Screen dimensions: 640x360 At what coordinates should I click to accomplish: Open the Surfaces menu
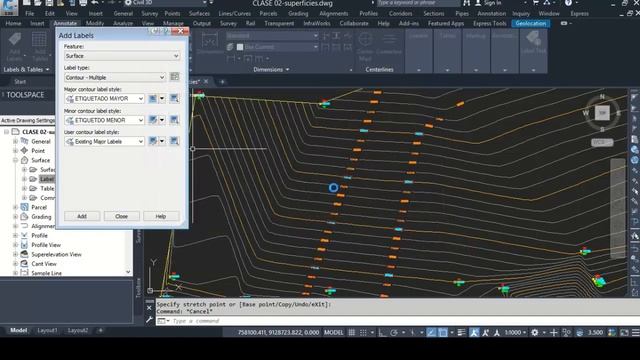[x=199, y=13]
